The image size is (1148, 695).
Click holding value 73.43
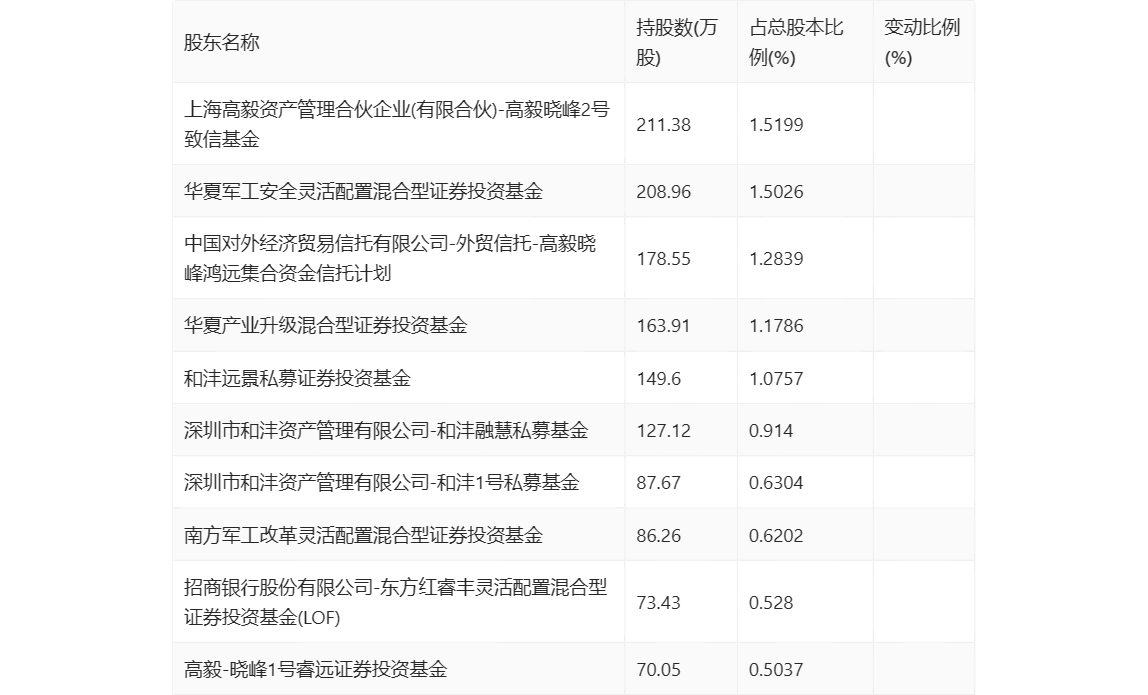pyautogui.click(x=658, y=603)
